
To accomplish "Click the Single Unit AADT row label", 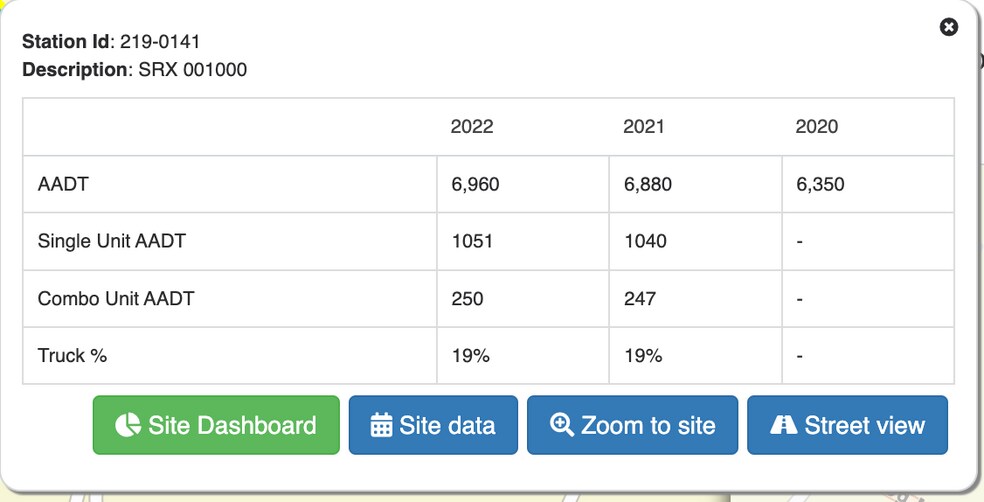I will (x=112, y=241).
